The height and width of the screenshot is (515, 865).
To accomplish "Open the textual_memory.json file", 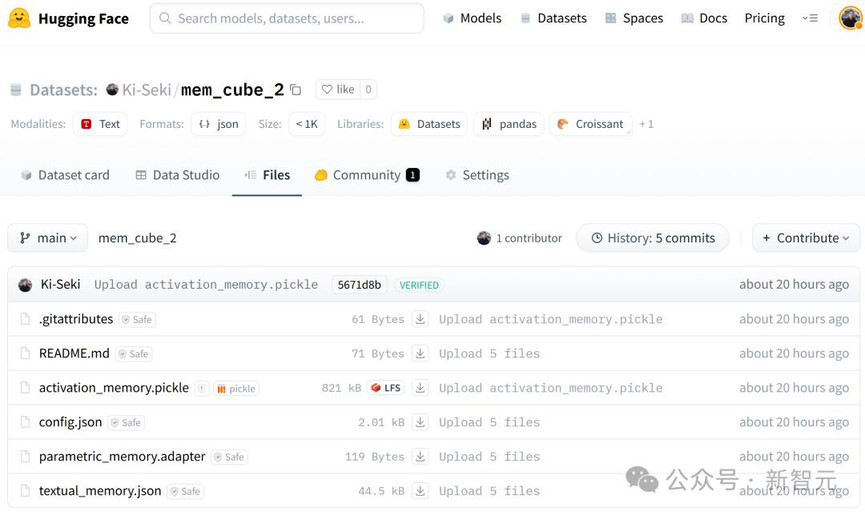I will (x=100, y=491).
